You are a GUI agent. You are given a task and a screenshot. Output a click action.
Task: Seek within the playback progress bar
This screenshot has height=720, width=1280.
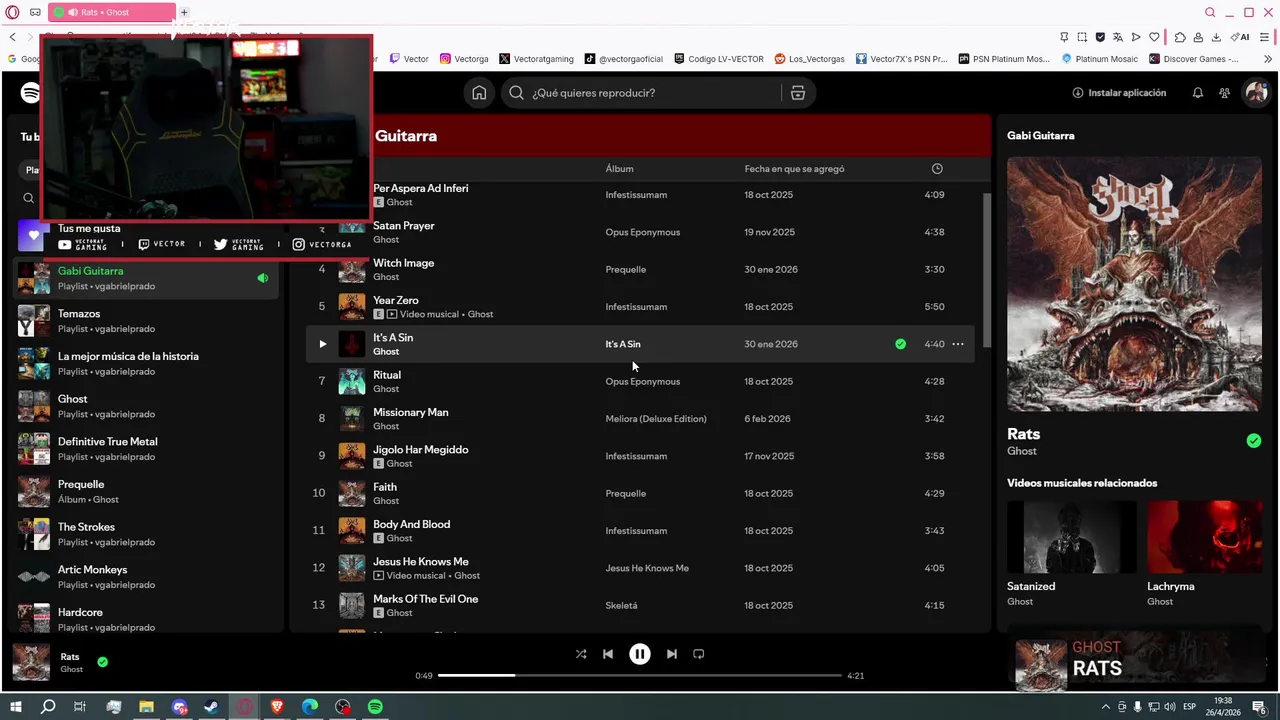(x=640, y=676)
